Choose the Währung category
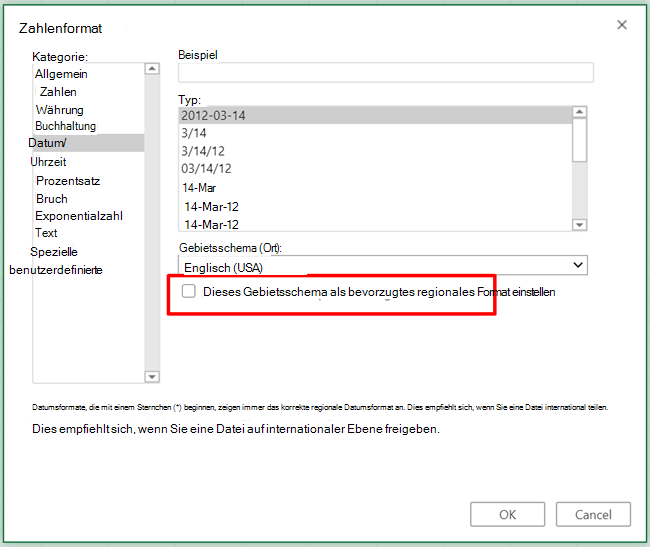650x547 pixels. pos(59,109)
